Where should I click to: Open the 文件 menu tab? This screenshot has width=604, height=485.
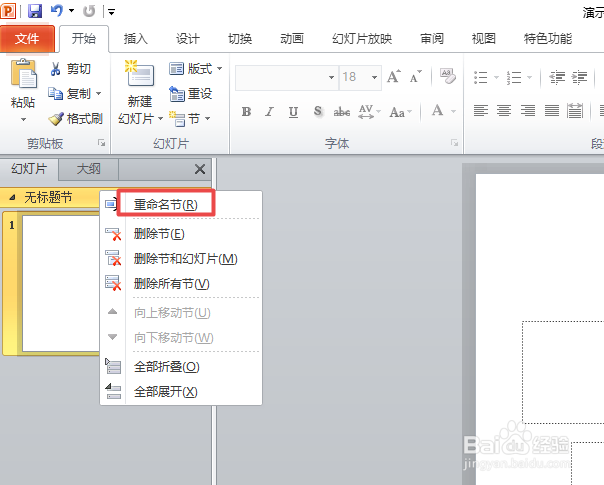coord(27,39)
